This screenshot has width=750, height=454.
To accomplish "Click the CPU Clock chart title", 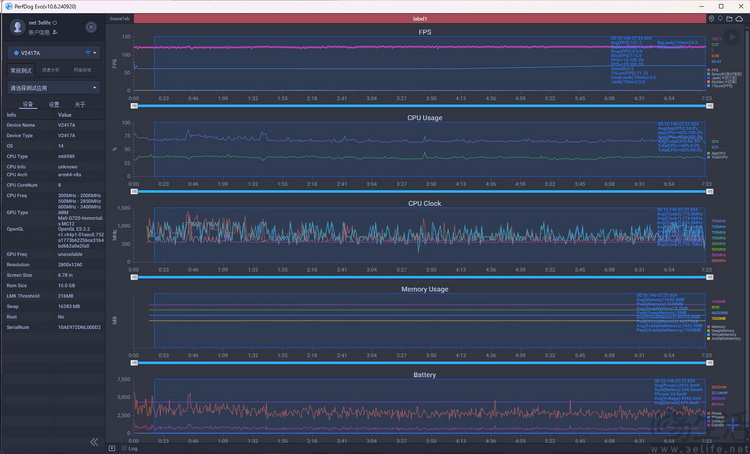I will (x=425, y=203).
